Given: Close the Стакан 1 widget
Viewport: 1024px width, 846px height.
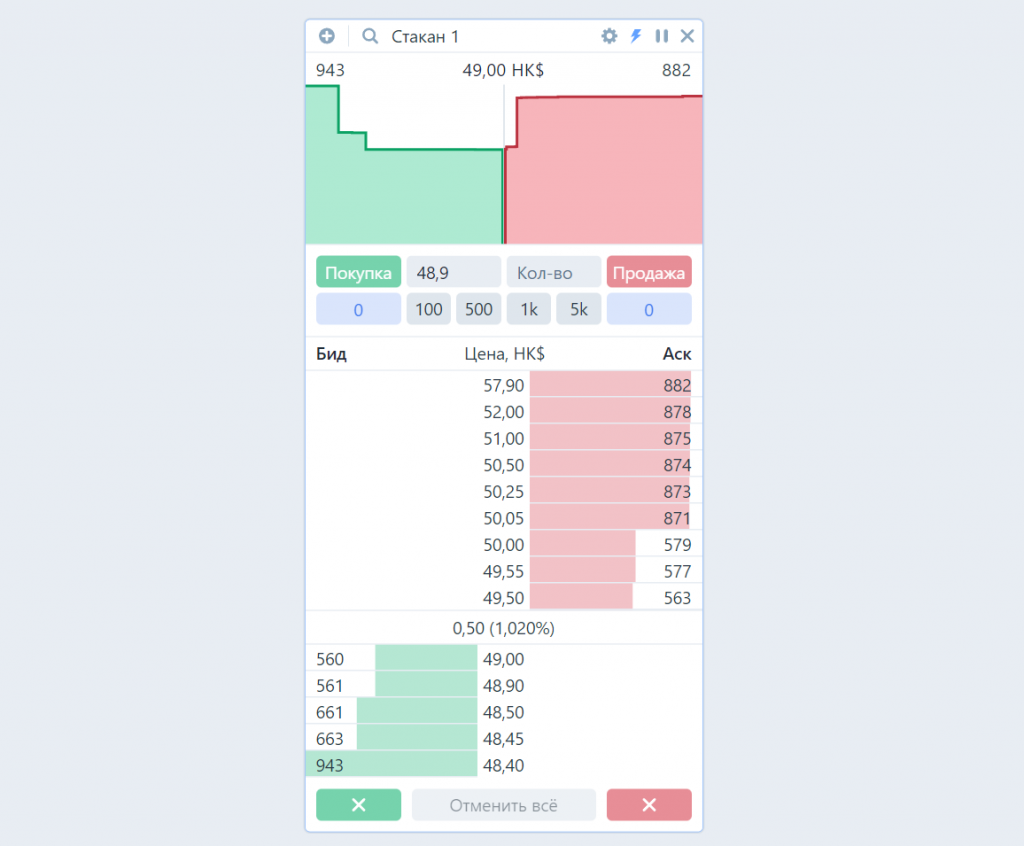Looking at the screenshot, I should pyautogui.click(x=687, y=36).
